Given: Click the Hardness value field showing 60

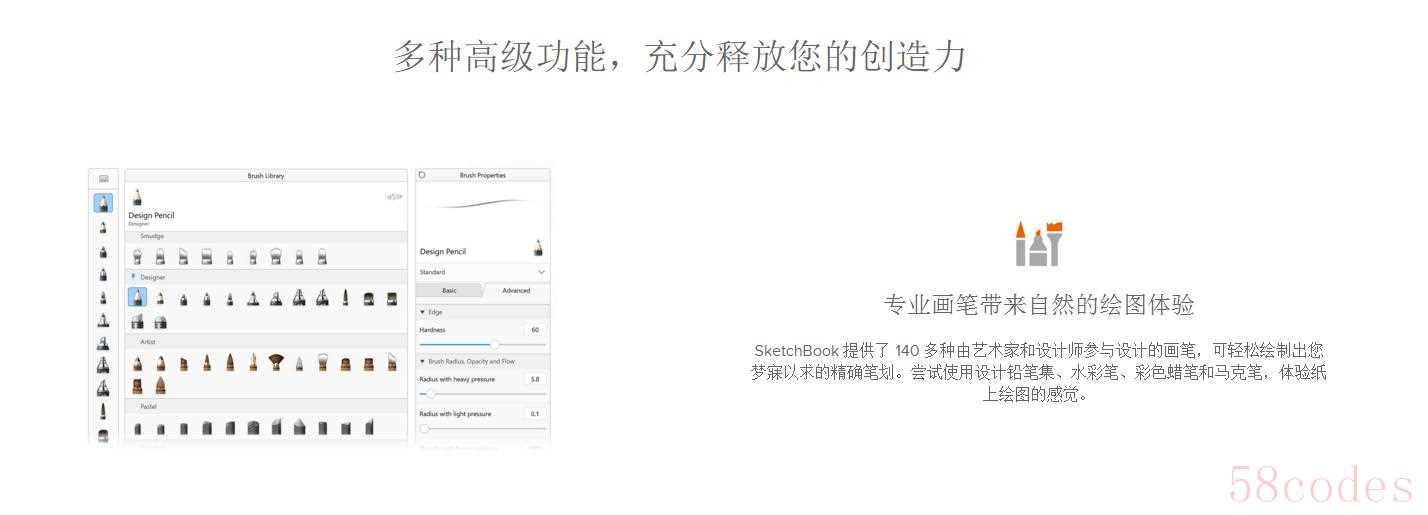Looking at the screenshot, I should pyautogui.click(x=535, y=329).
